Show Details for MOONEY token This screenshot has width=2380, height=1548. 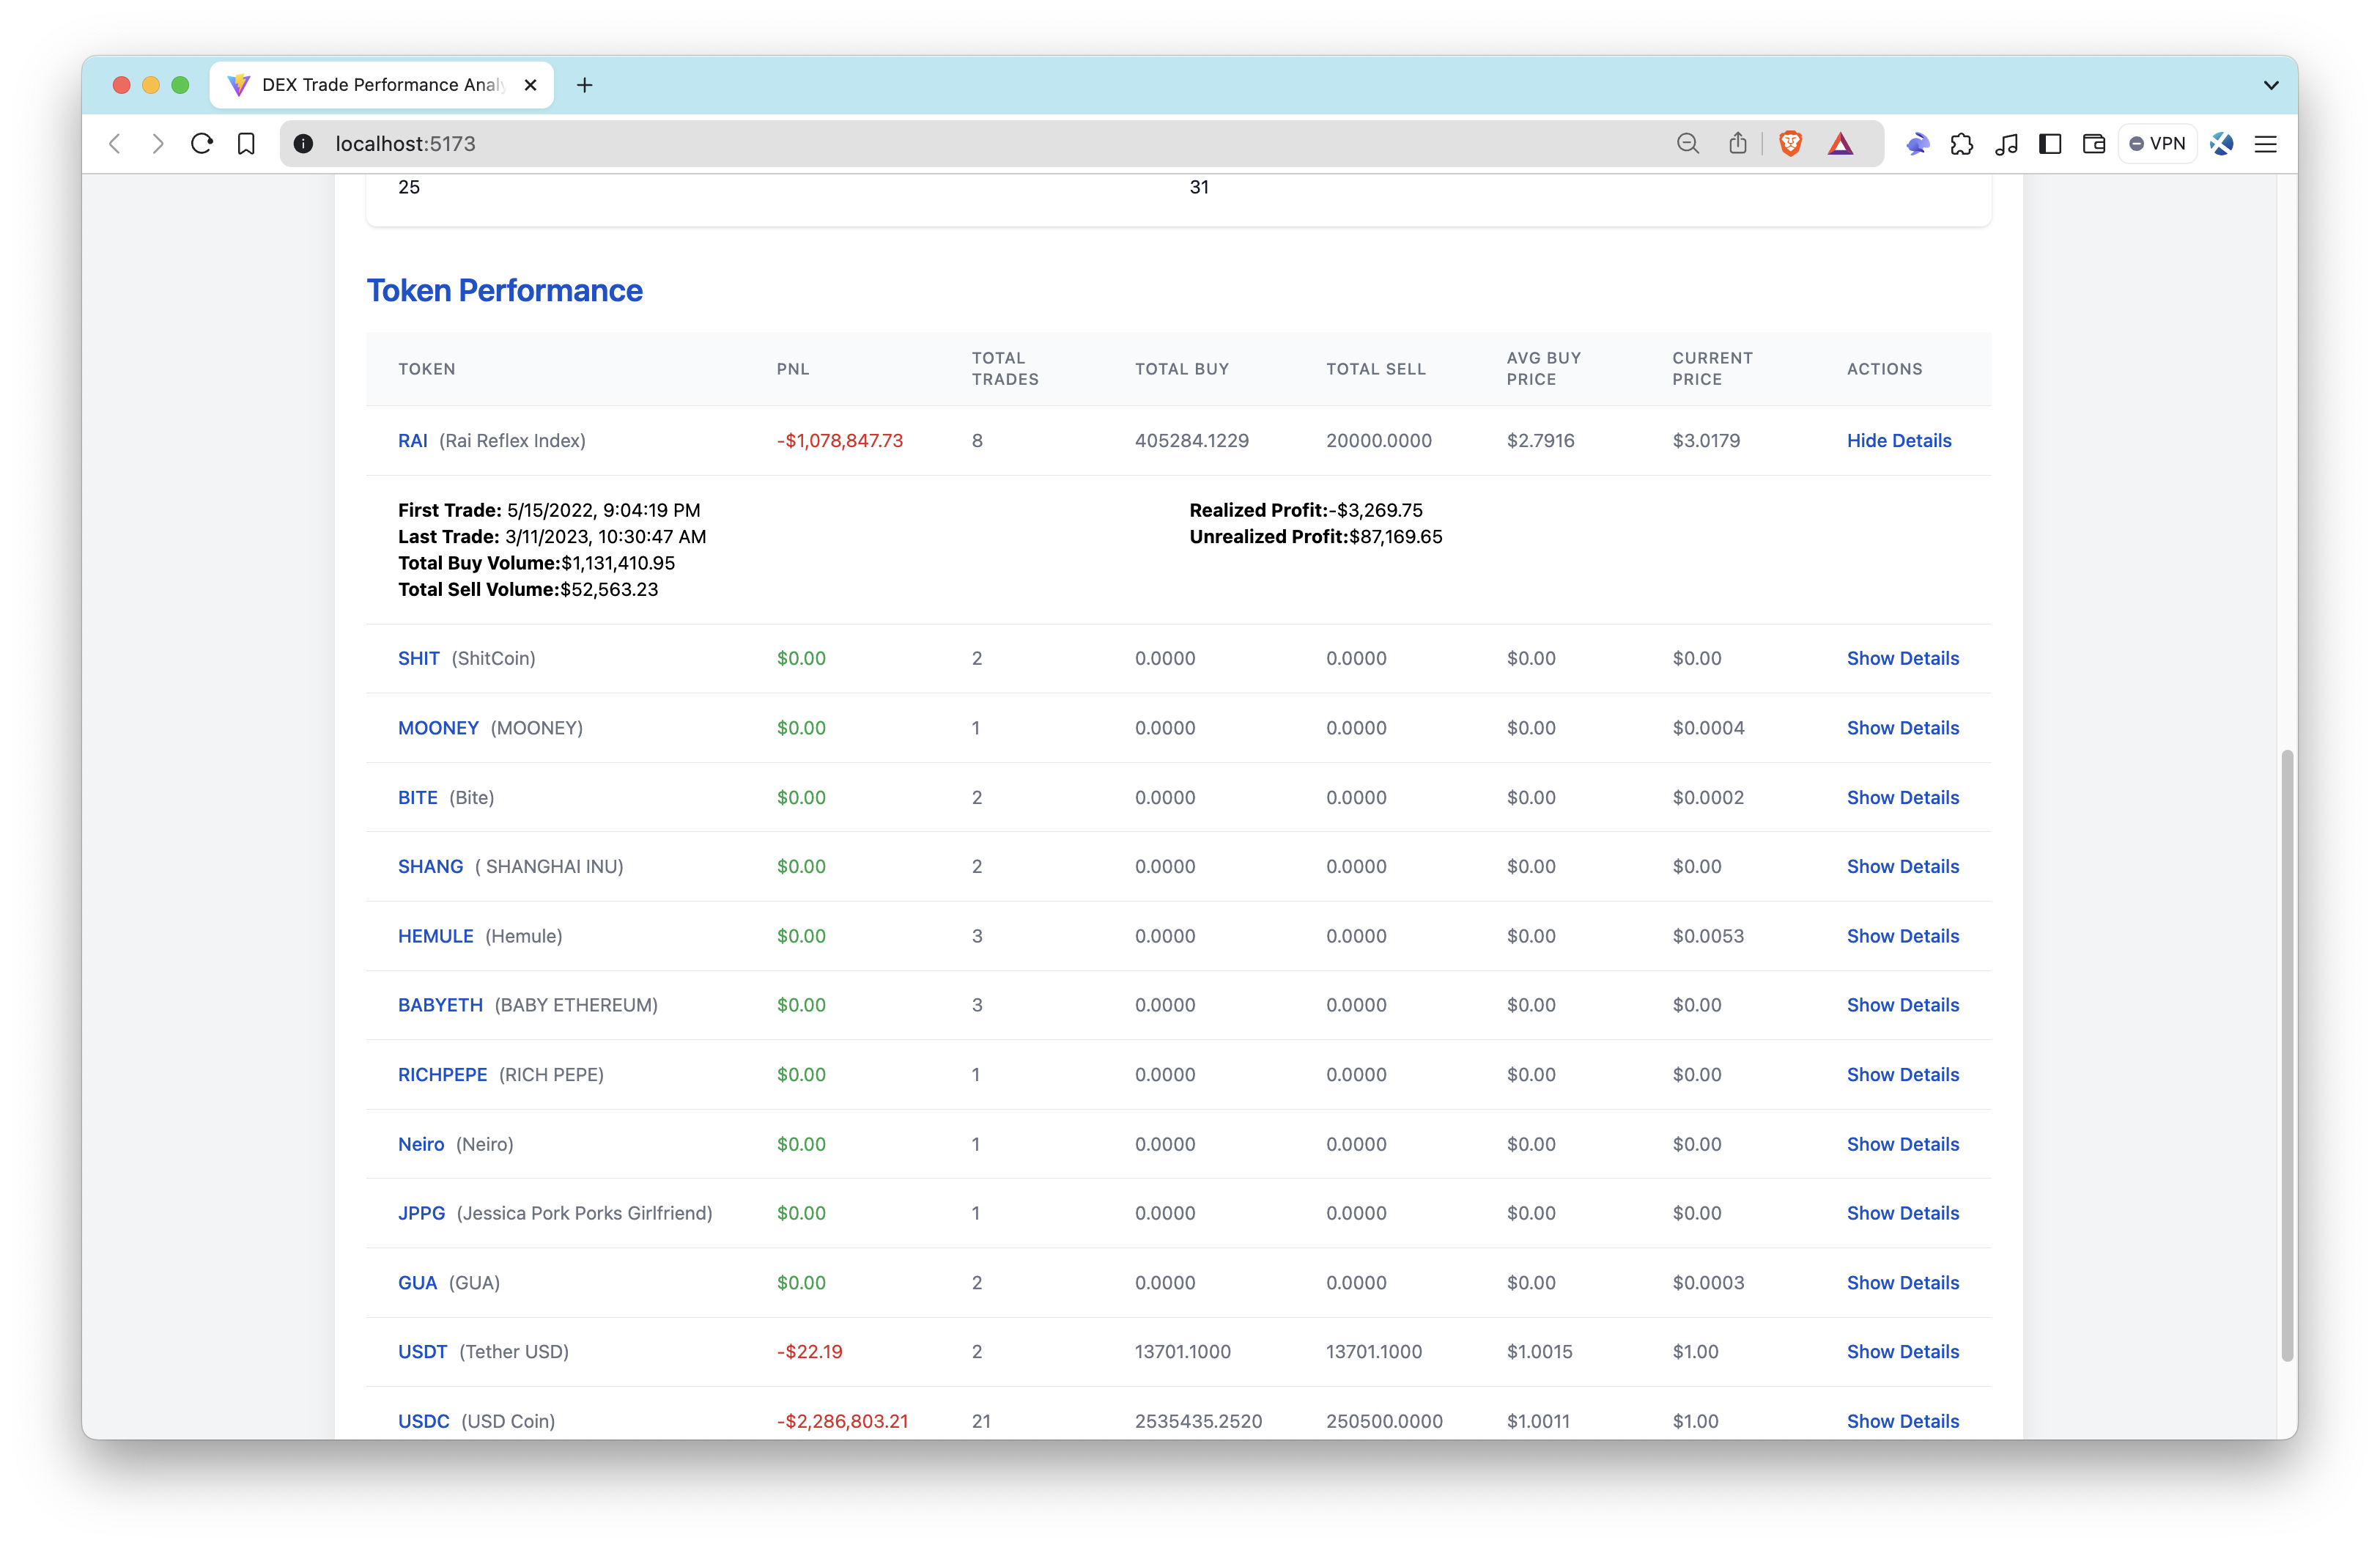coord(1903,728)
